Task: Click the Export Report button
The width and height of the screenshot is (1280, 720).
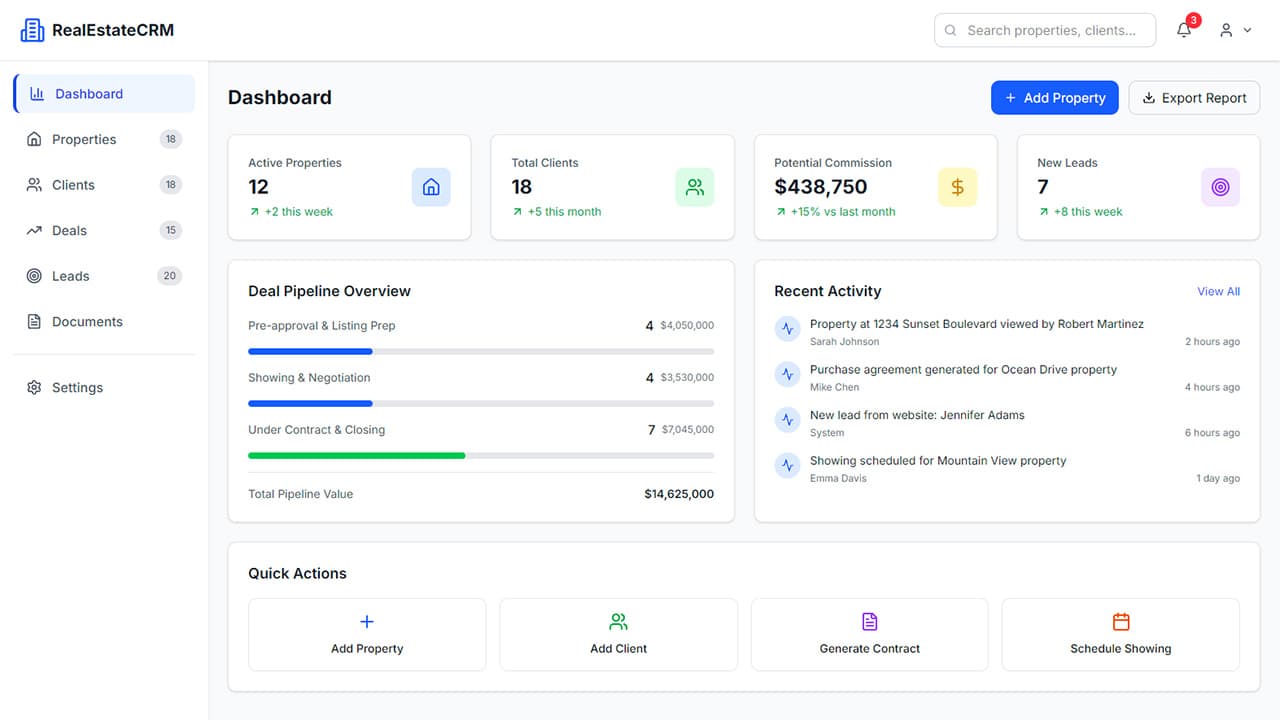Action: (1194, 97)
